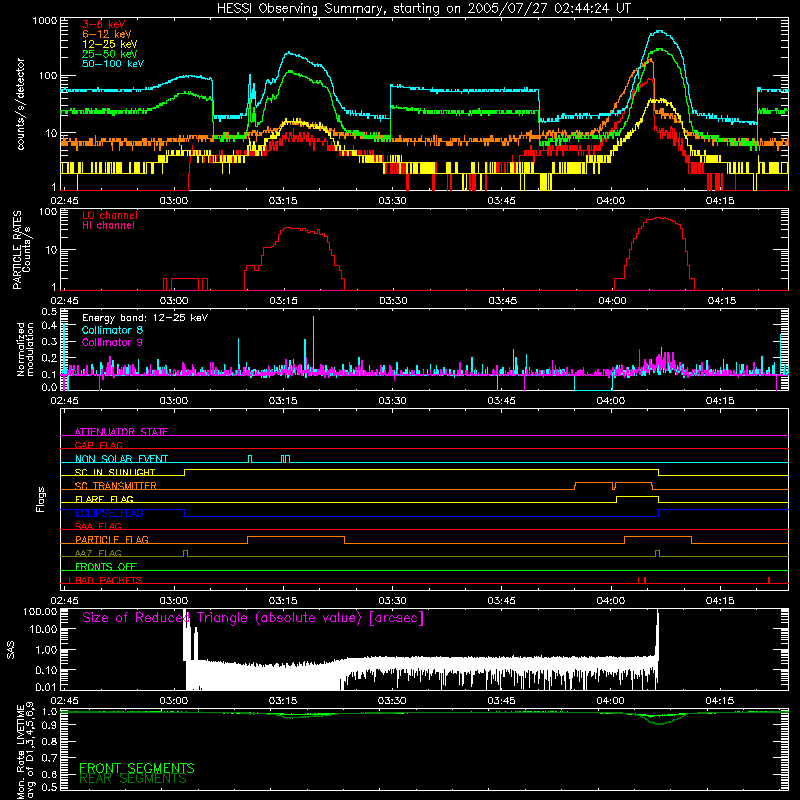
Task: Click the PARTICLE FLAG raised segment near 03:15
Action: tap(296, 537)
